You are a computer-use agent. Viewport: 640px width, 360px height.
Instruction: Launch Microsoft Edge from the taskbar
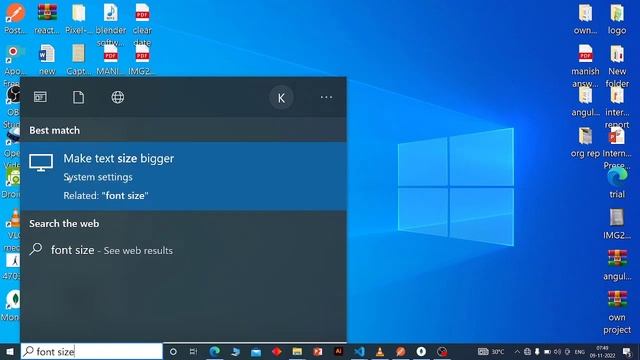point(214,351)
